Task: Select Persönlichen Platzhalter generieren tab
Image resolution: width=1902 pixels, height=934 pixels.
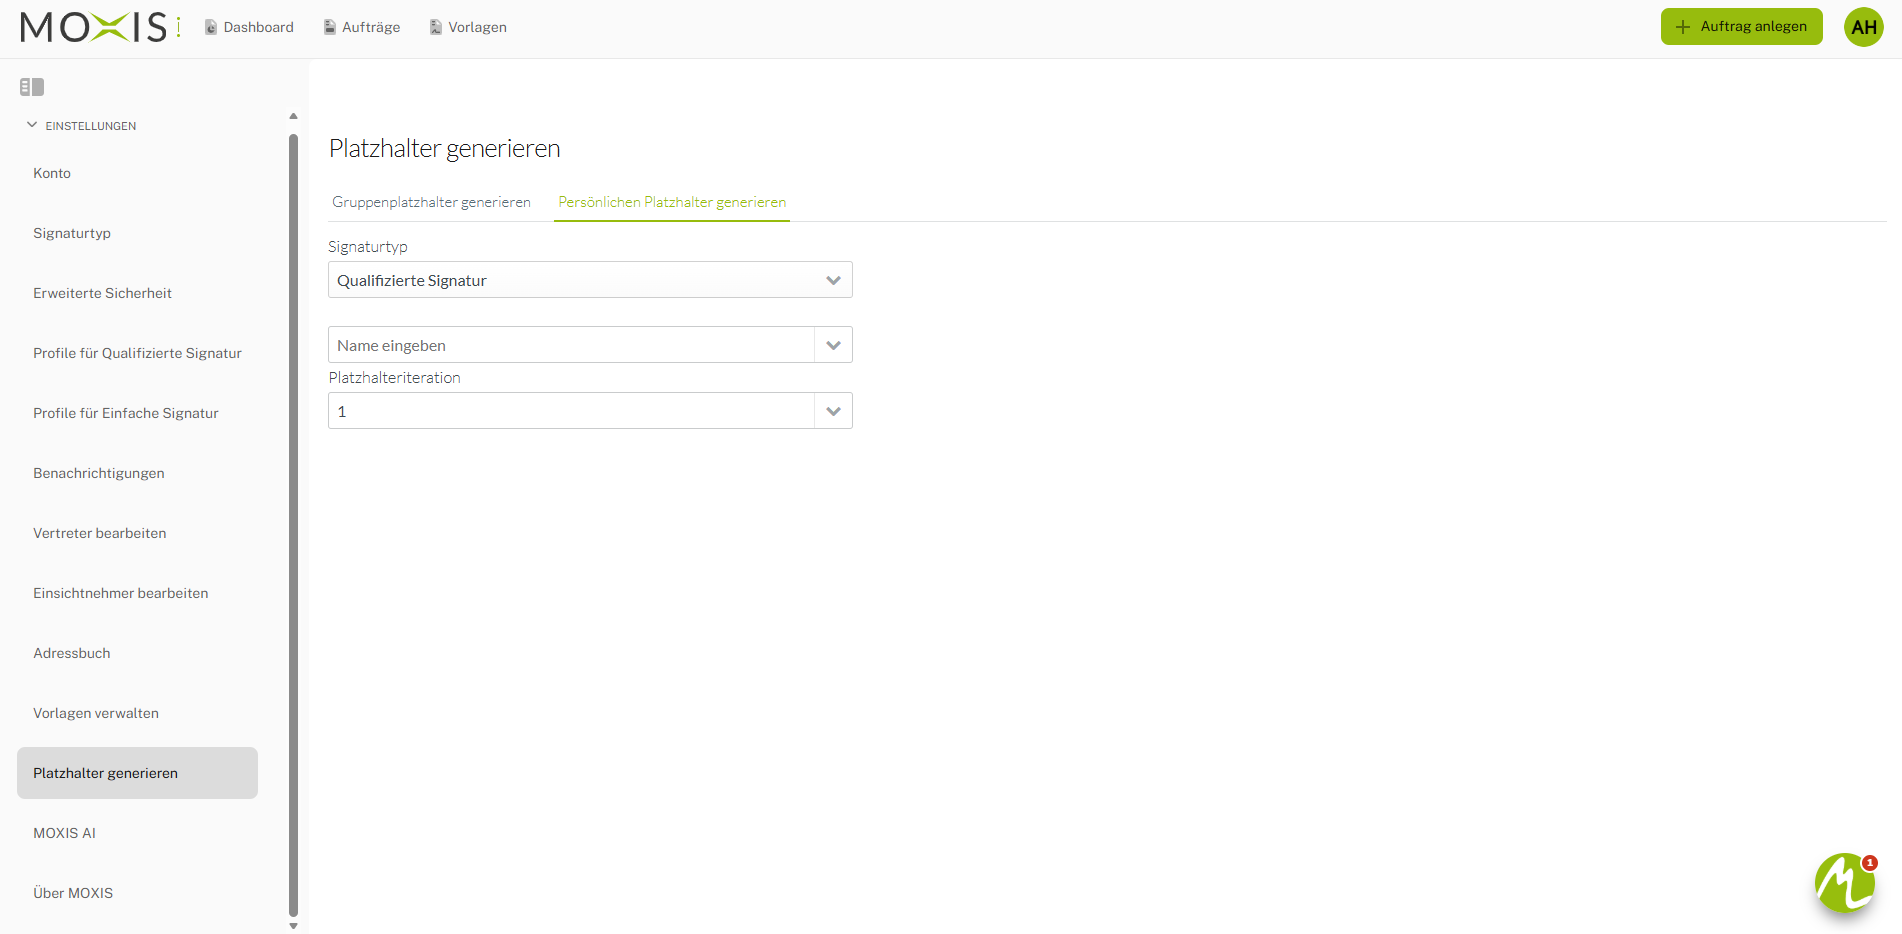Action: (672, 202)
